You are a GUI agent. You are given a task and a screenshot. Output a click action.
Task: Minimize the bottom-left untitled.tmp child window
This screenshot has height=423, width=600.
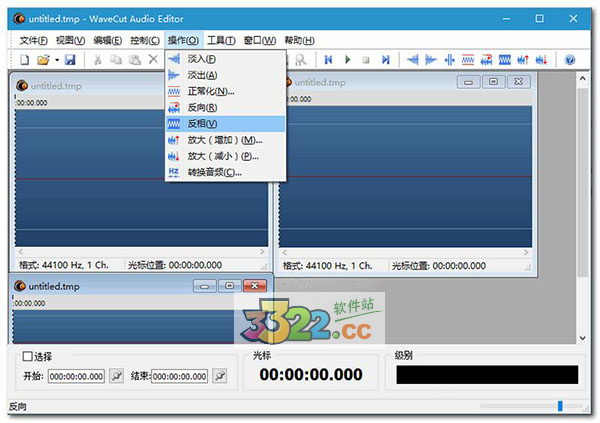[205, 286]
